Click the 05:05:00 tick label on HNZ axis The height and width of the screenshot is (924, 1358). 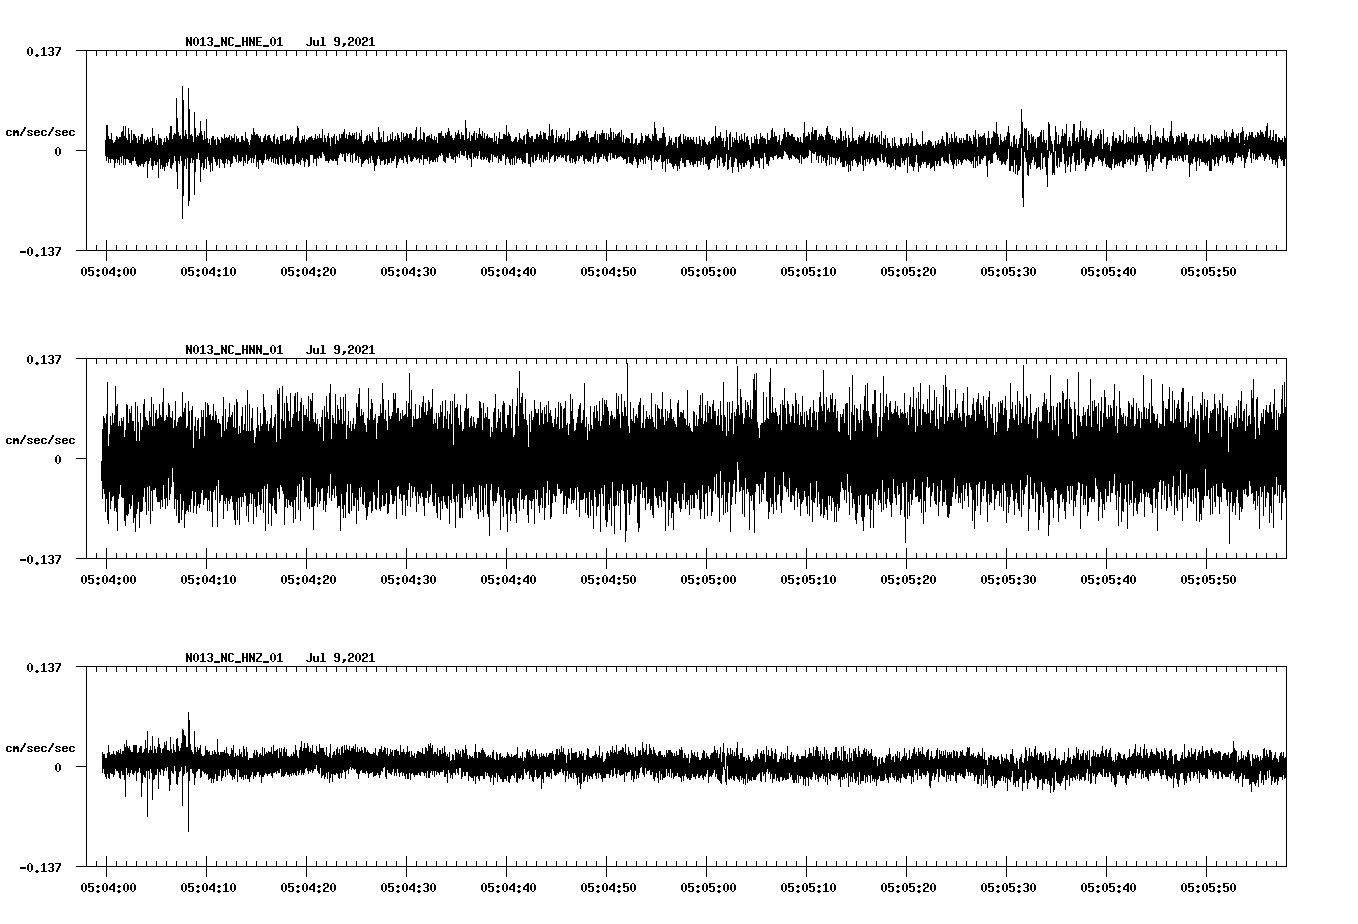tap(706, 886)
